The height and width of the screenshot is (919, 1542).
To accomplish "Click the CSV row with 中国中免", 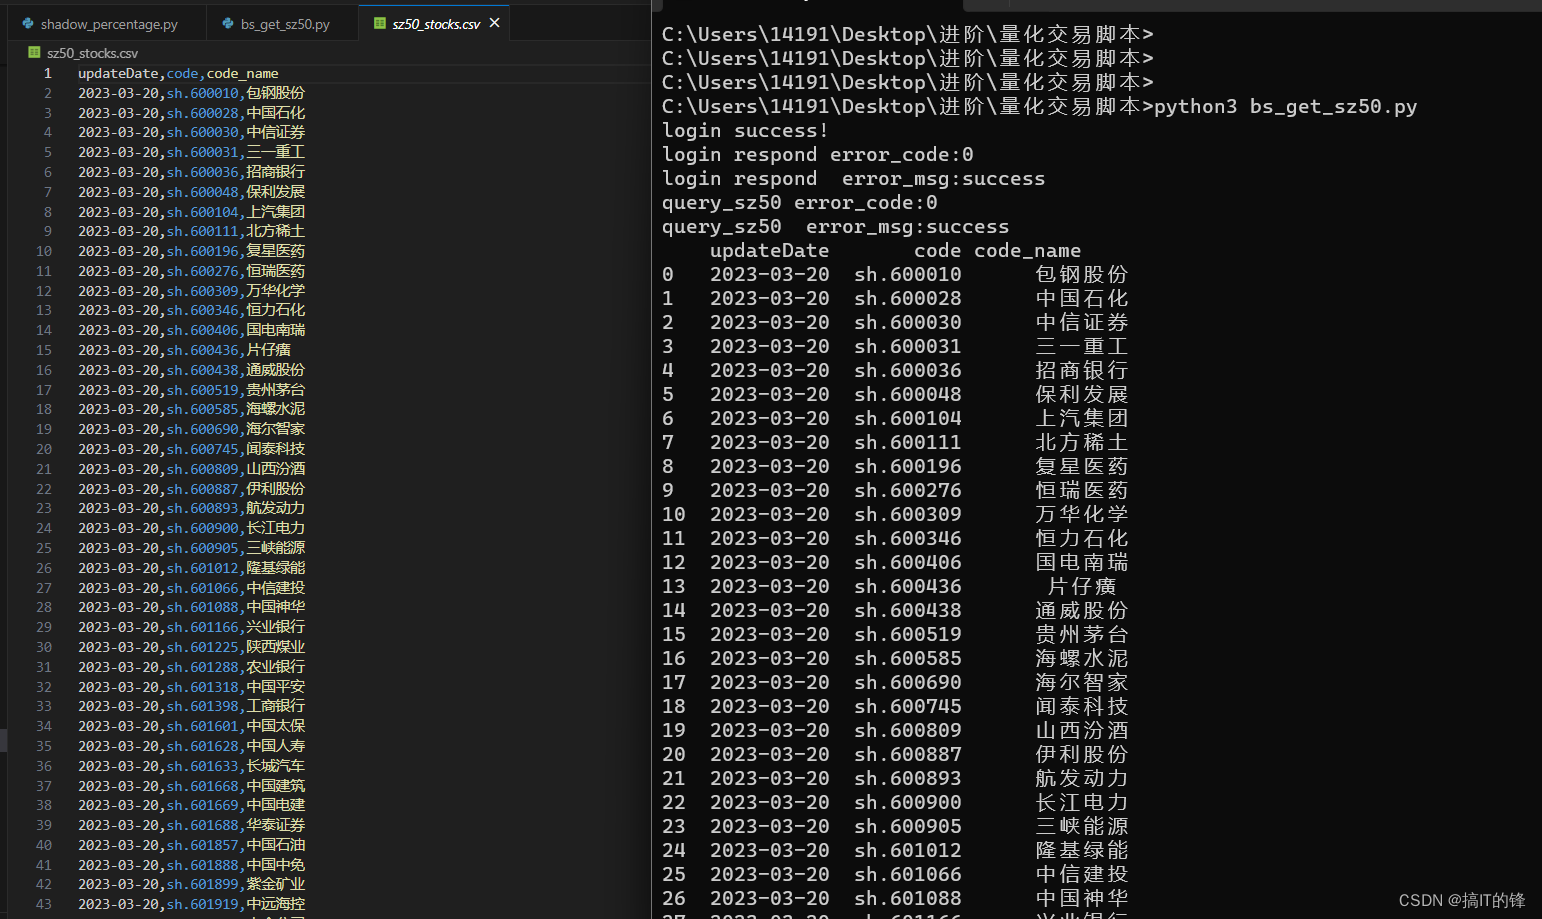I will point(191,865).
